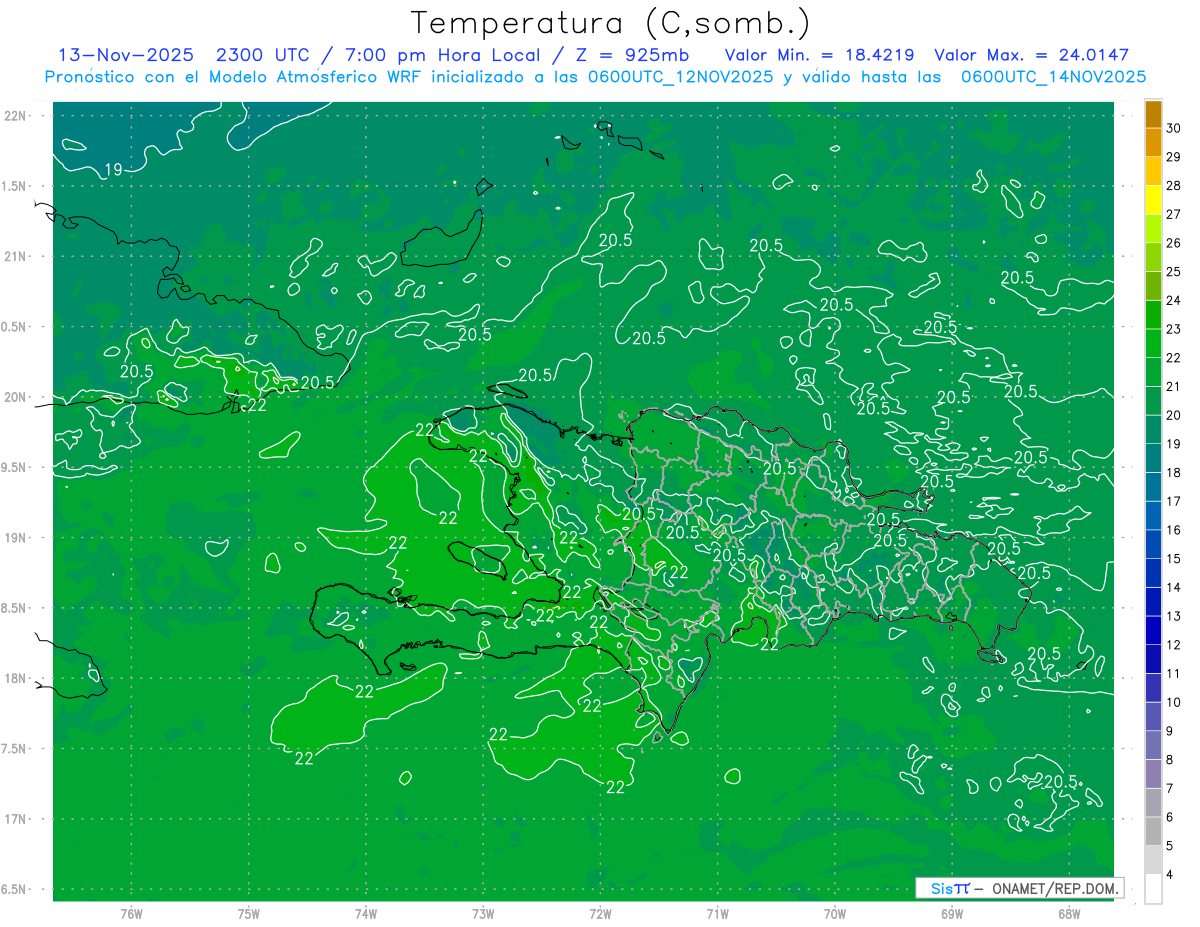Click the '73W' longitude axis label
This screenshot has height=927, width=1200.
coord(483,914)
